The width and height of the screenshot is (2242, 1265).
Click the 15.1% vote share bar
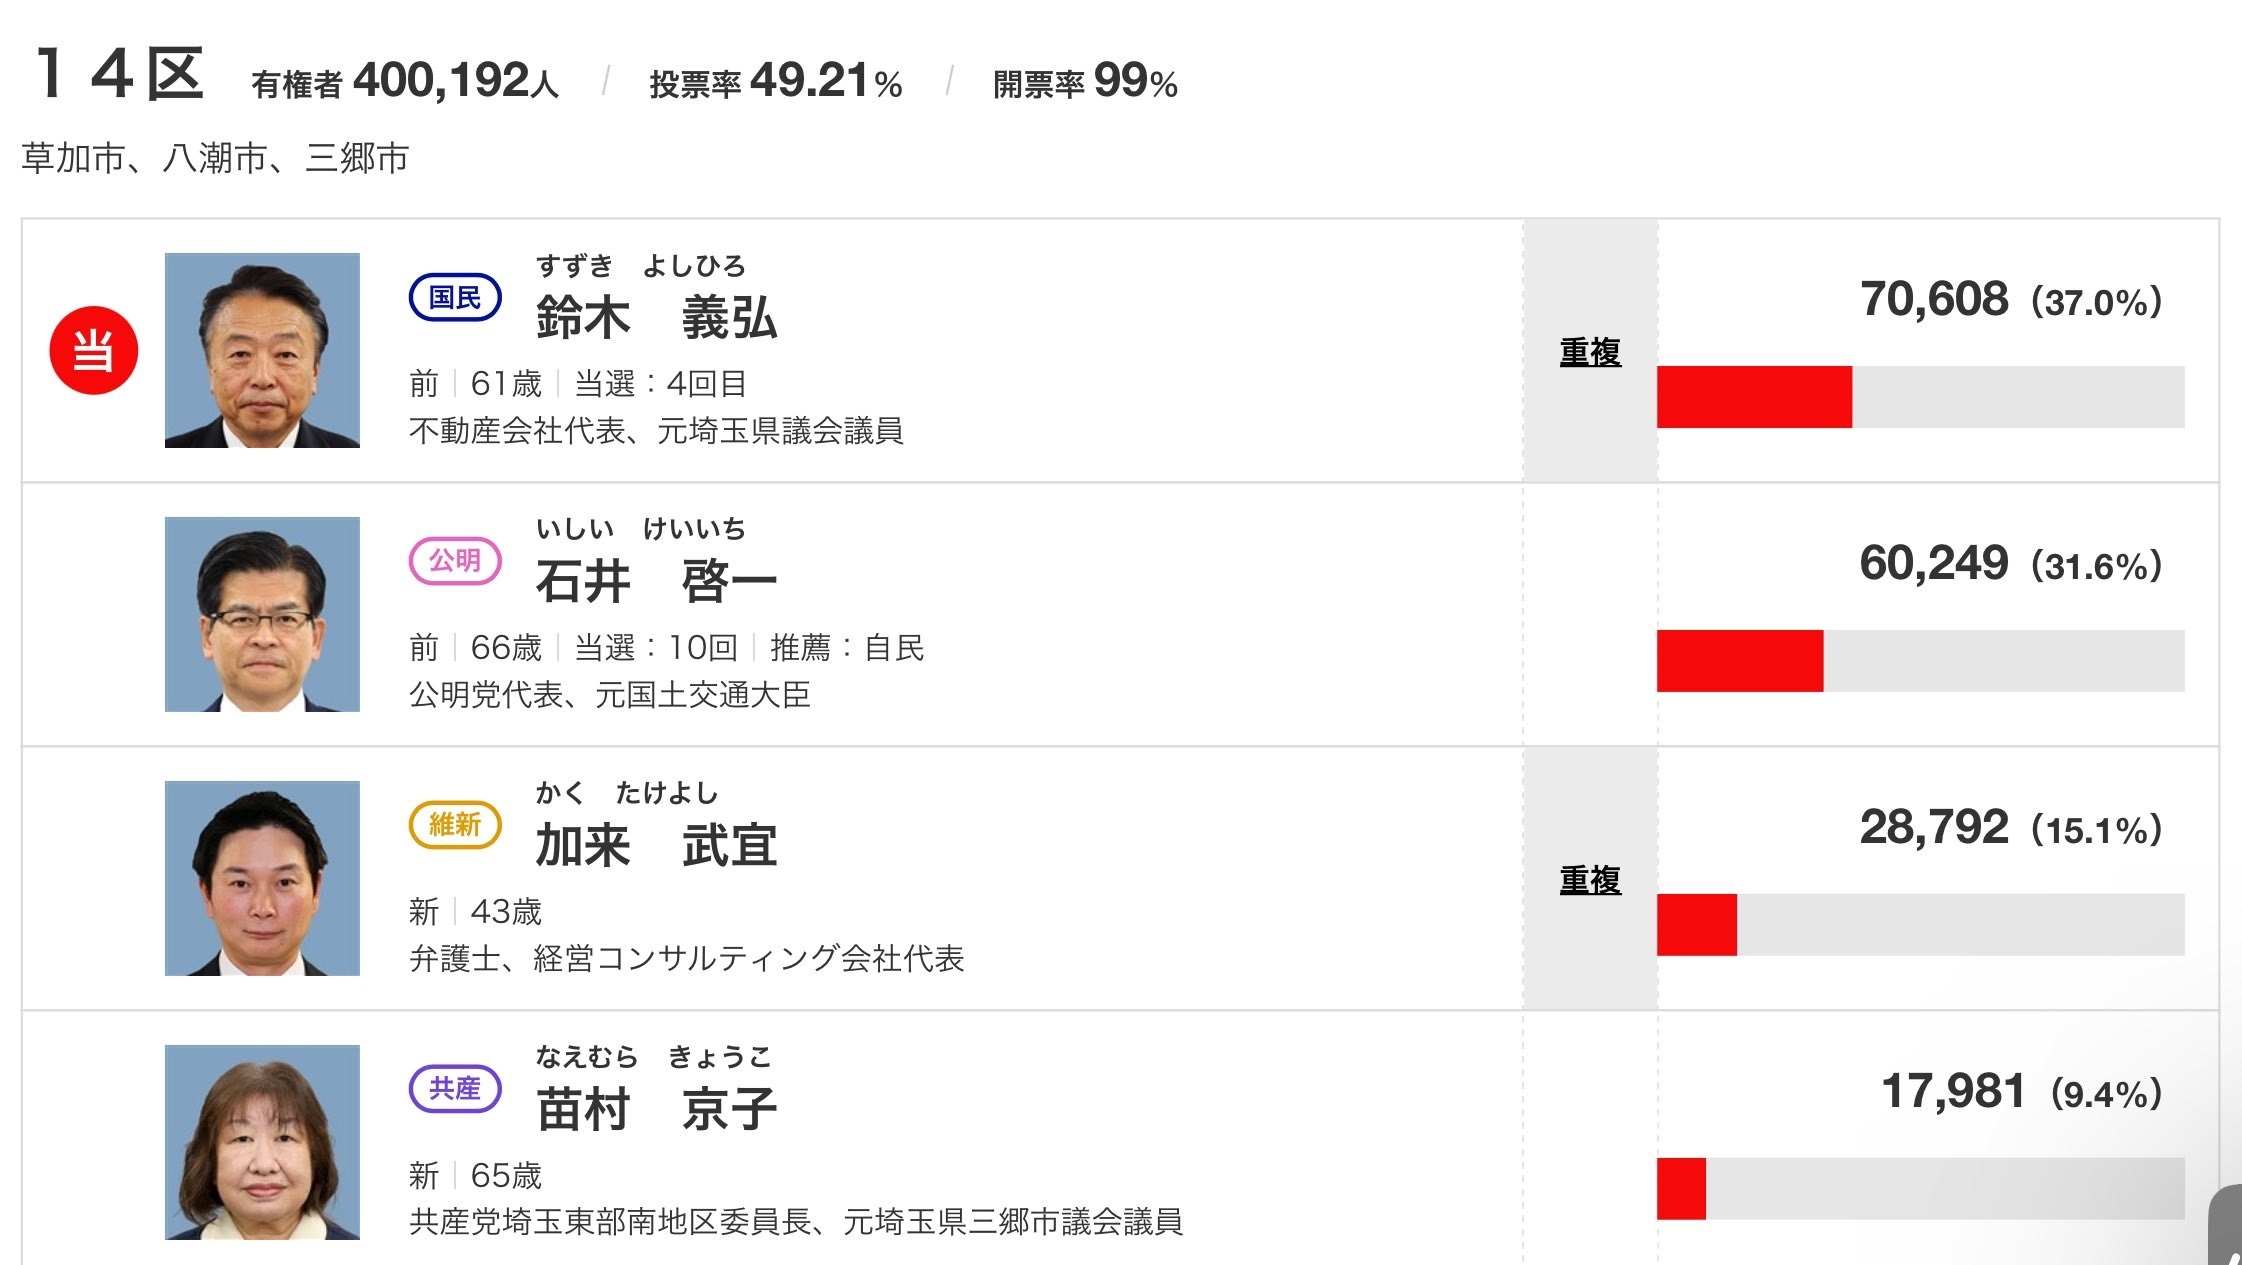1920,925
